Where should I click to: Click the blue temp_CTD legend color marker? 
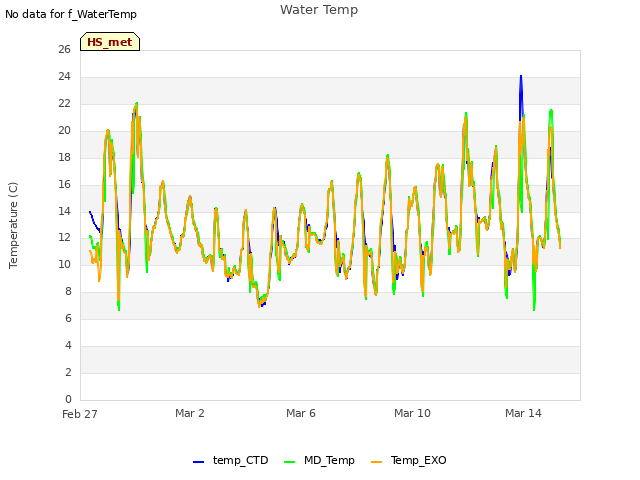click(198, 462)
